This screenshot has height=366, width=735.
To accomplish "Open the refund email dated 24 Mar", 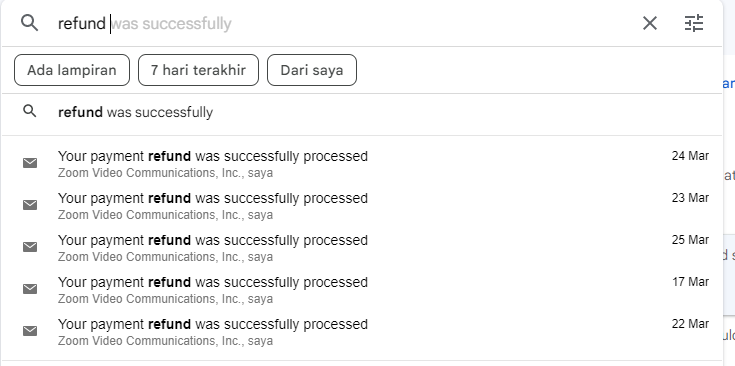I will click(x=362, y=163).
